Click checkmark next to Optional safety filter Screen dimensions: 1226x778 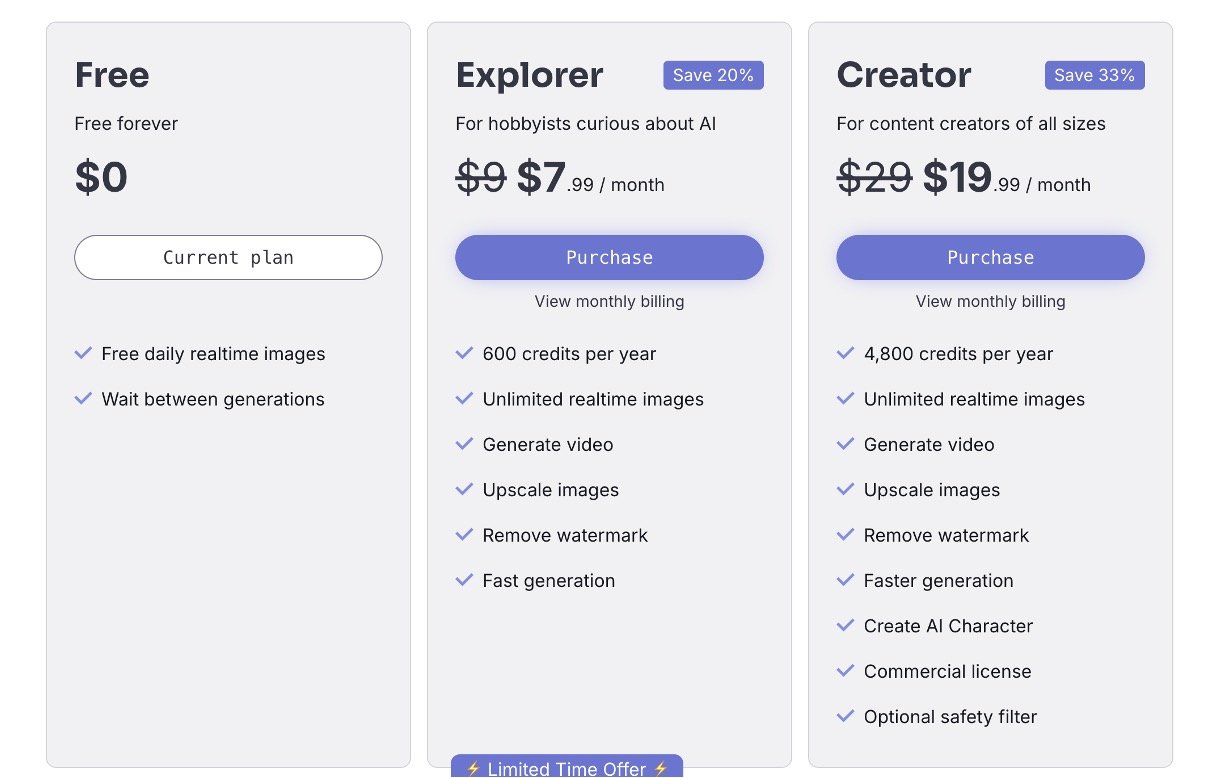846,716
